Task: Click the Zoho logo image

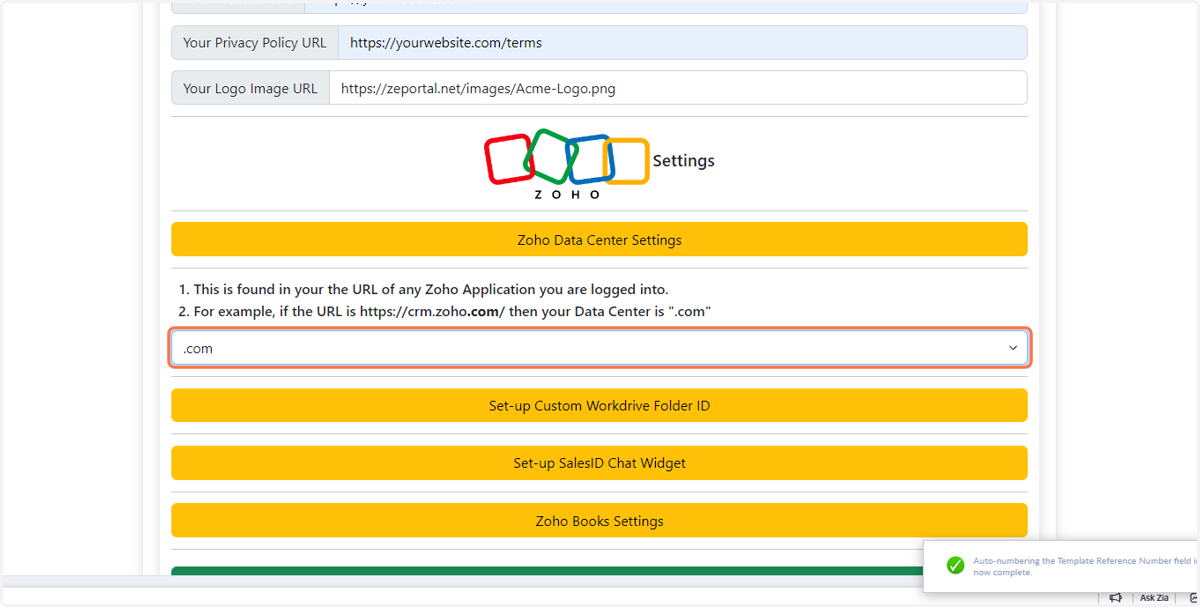Action: [x=567, y=163]
